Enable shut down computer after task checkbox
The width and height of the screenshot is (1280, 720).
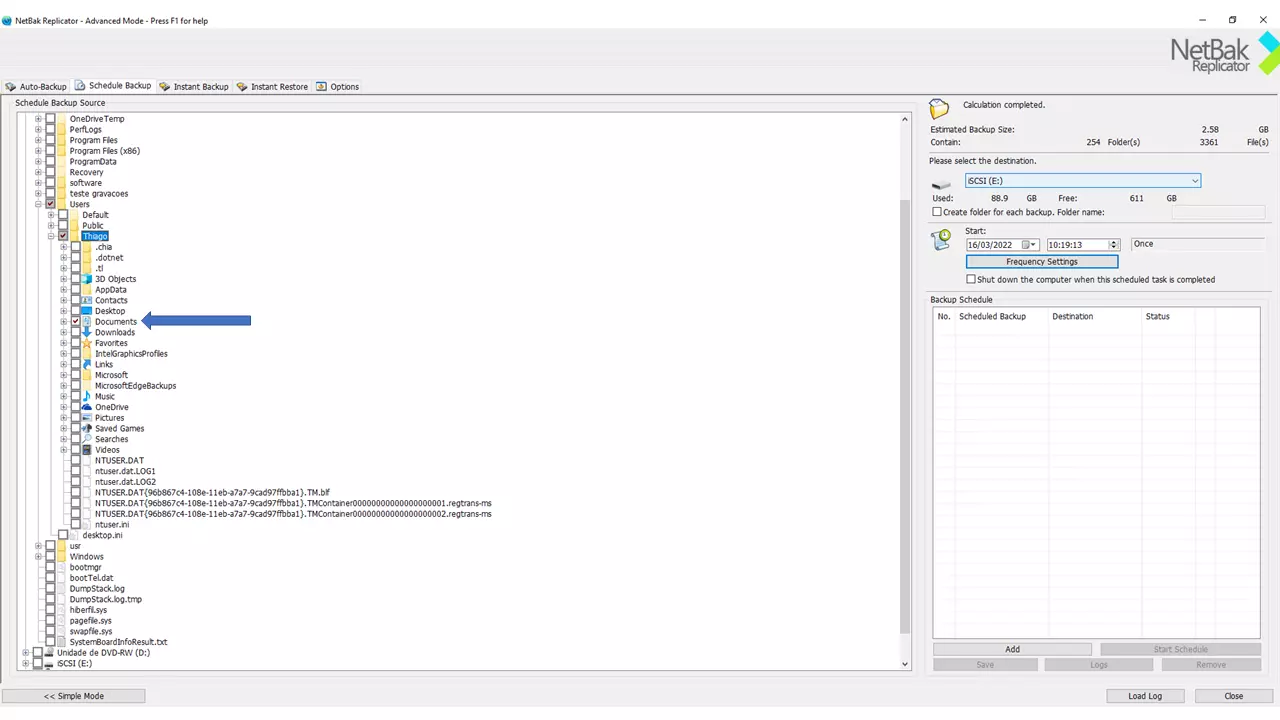(971, 280)
